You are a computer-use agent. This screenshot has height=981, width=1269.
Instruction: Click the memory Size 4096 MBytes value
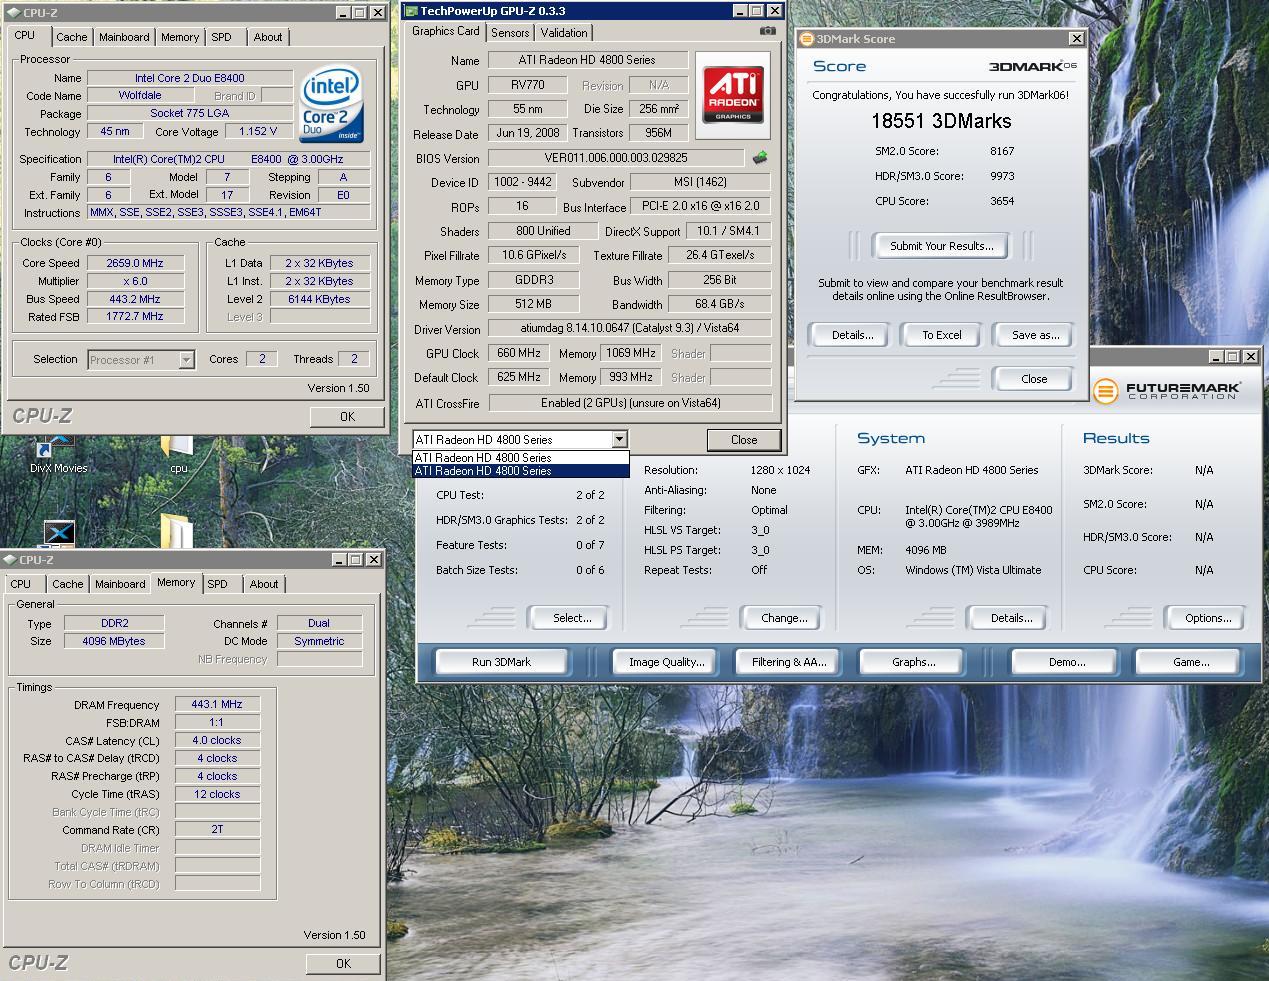click(114, 641)
